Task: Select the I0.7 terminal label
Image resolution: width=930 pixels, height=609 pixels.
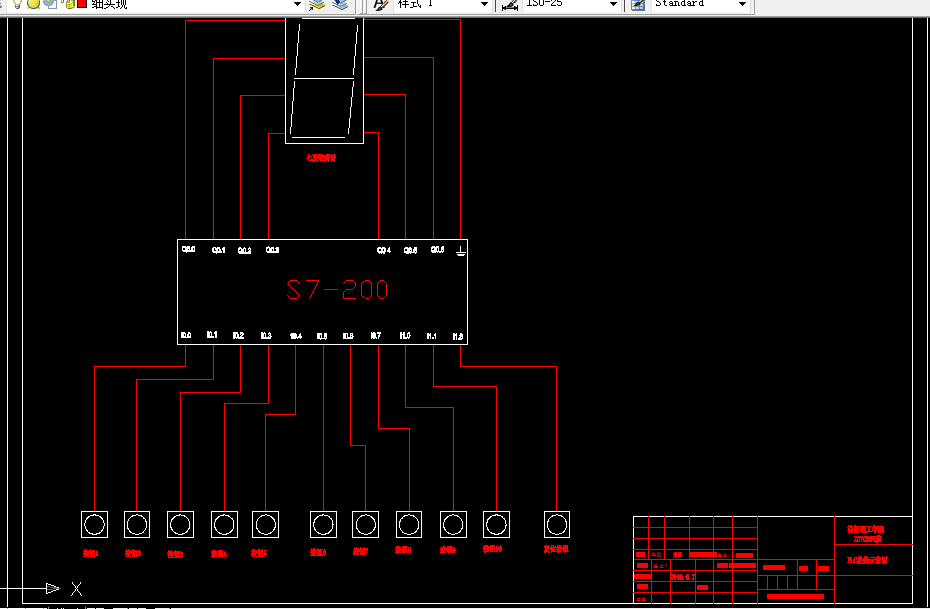Action: [x=375, y=336]
